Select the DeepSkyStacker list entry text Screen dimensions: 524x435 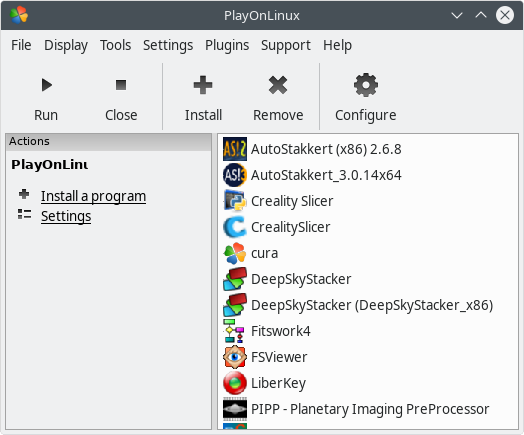301,279
